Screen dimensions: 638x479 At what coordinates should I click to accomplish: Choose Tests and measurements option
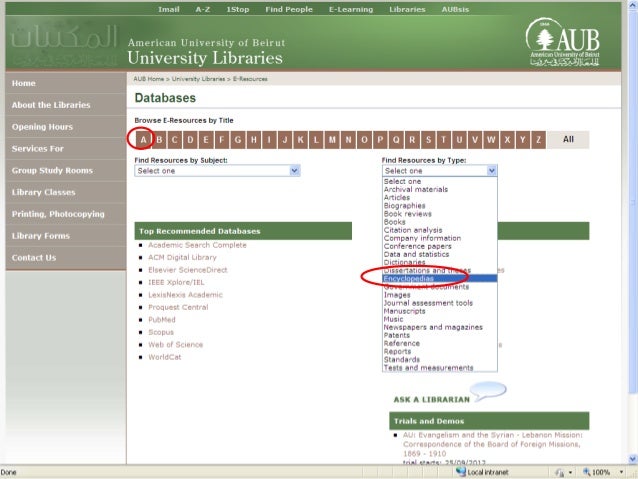tap(439, 367)
